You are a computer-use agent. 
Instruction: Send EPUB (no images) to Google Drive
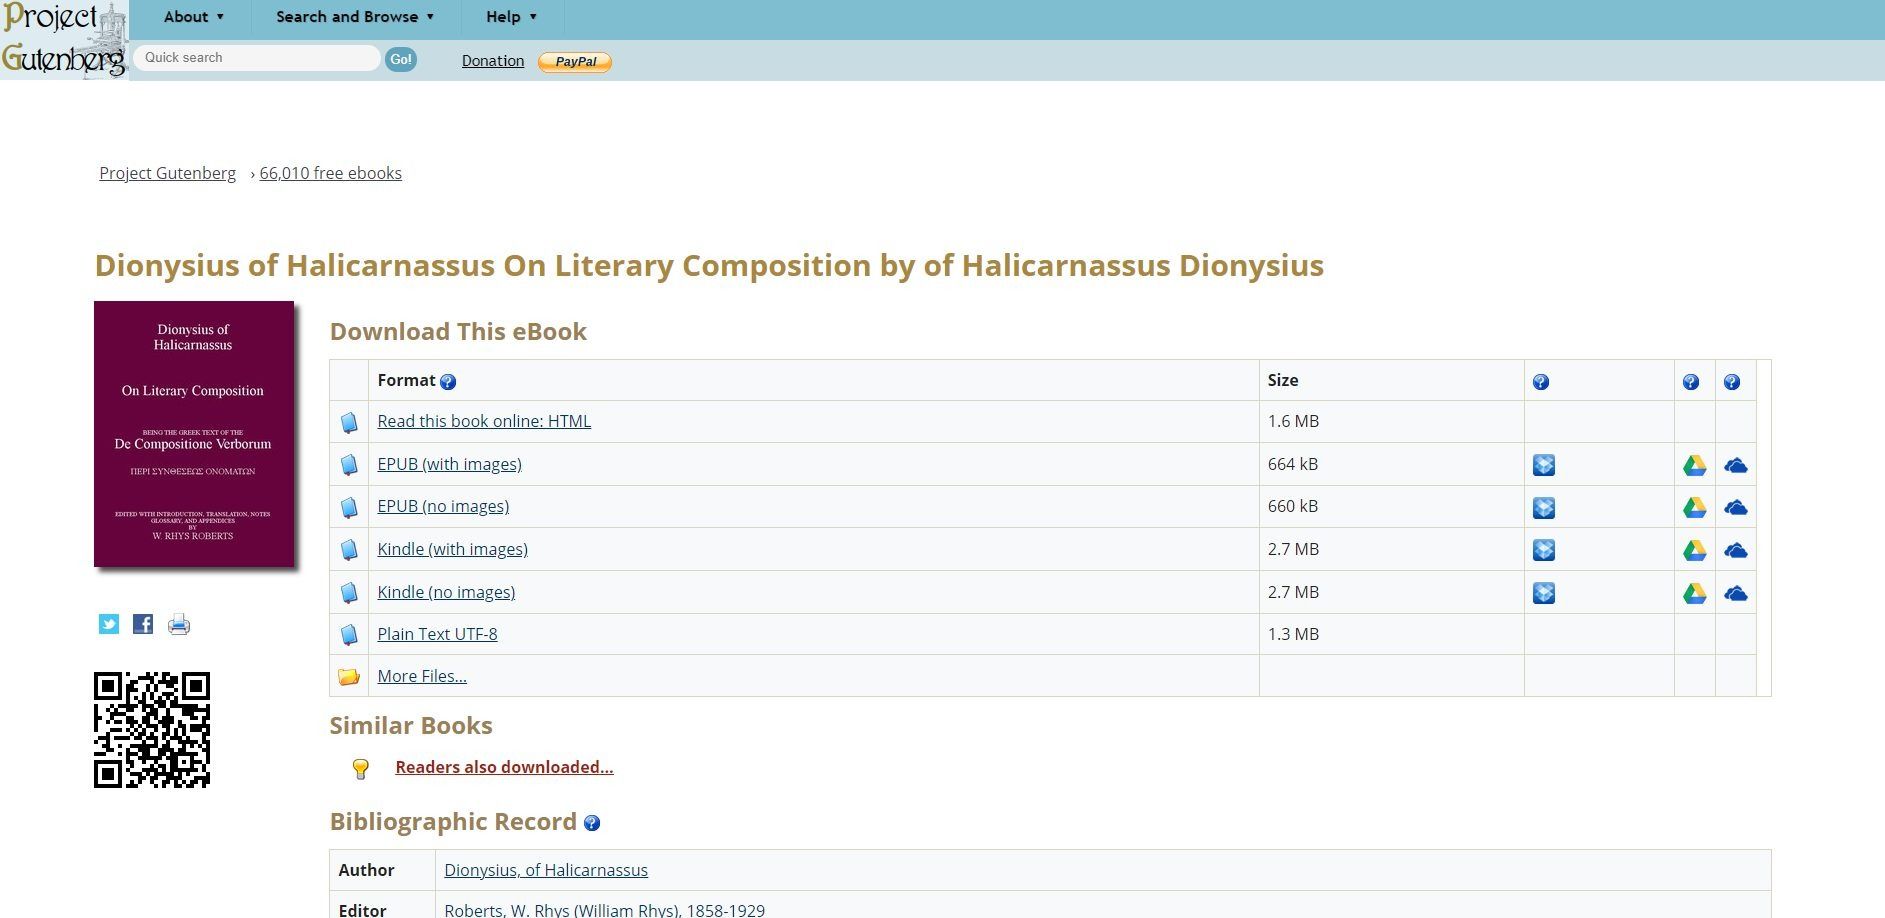pos(1694,508)
